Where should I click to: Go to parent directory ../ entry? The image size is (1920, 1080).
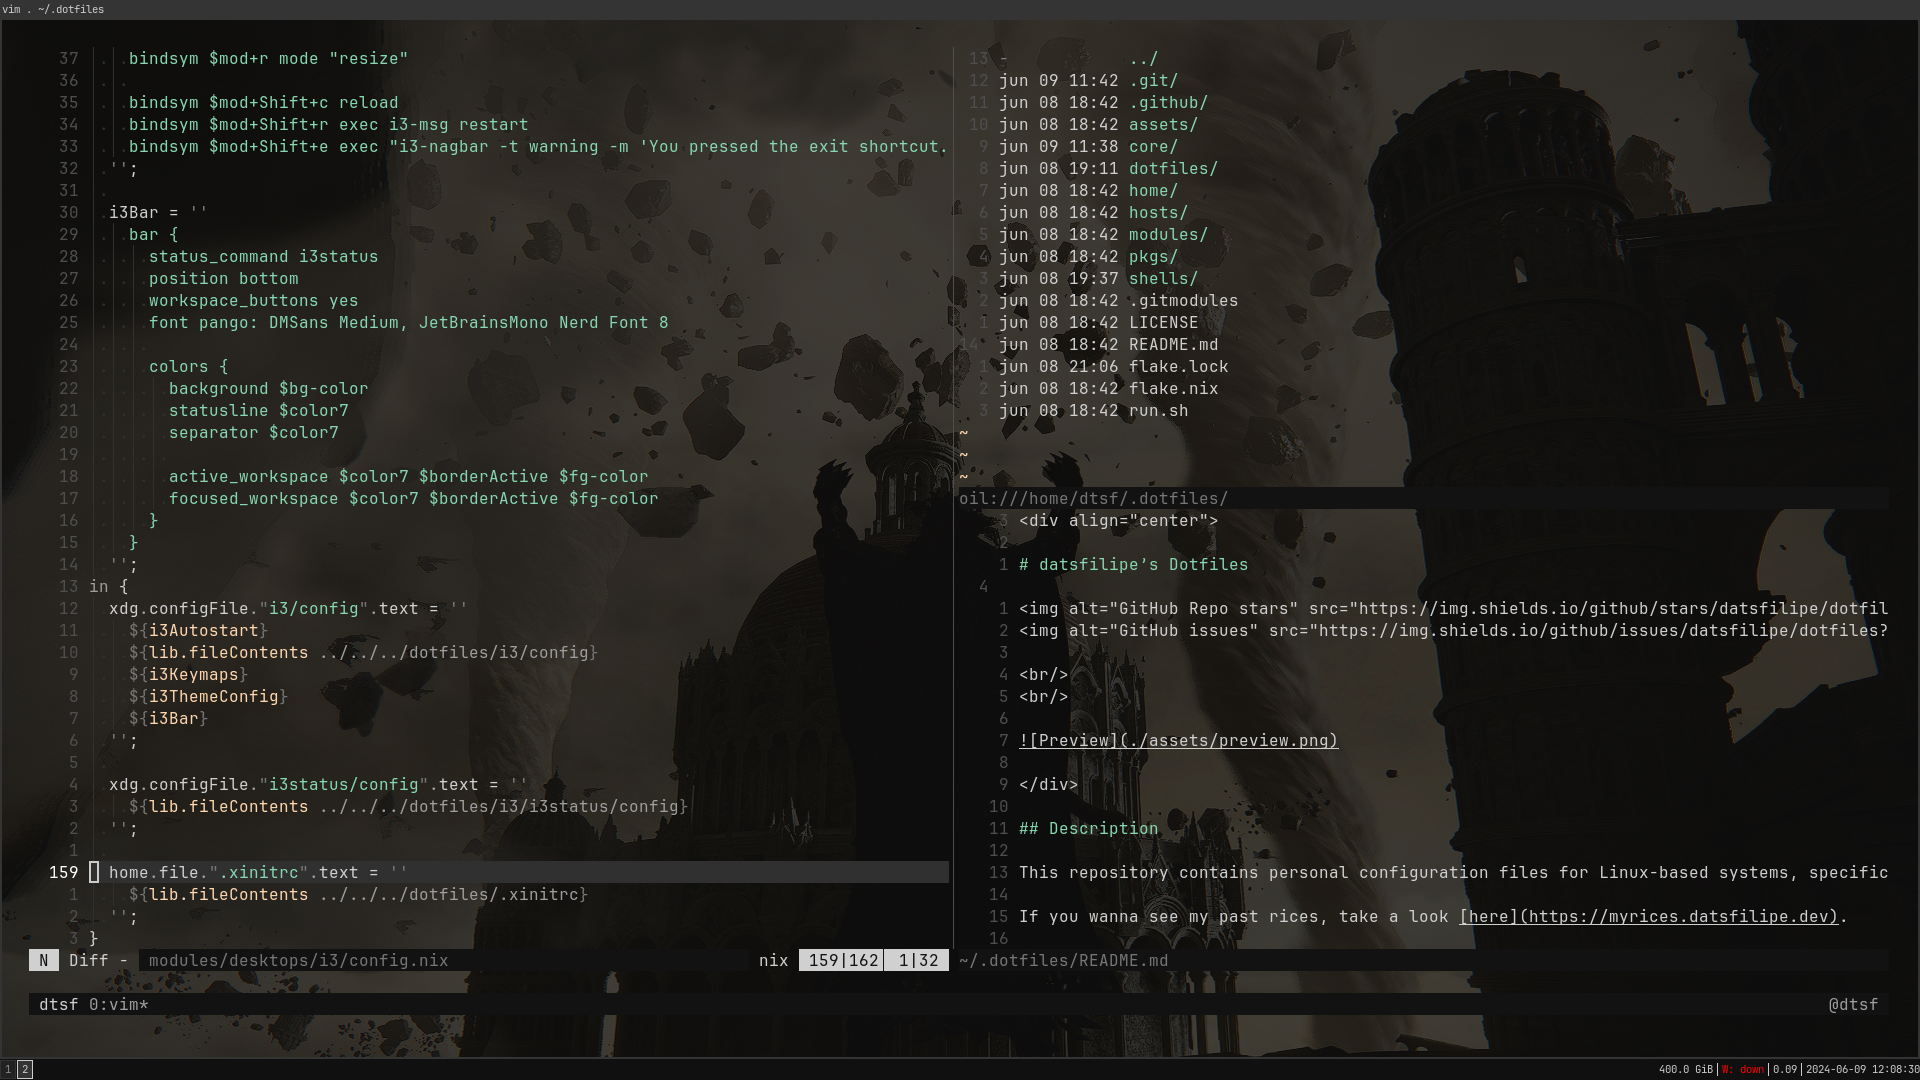tap(1143, 59)
